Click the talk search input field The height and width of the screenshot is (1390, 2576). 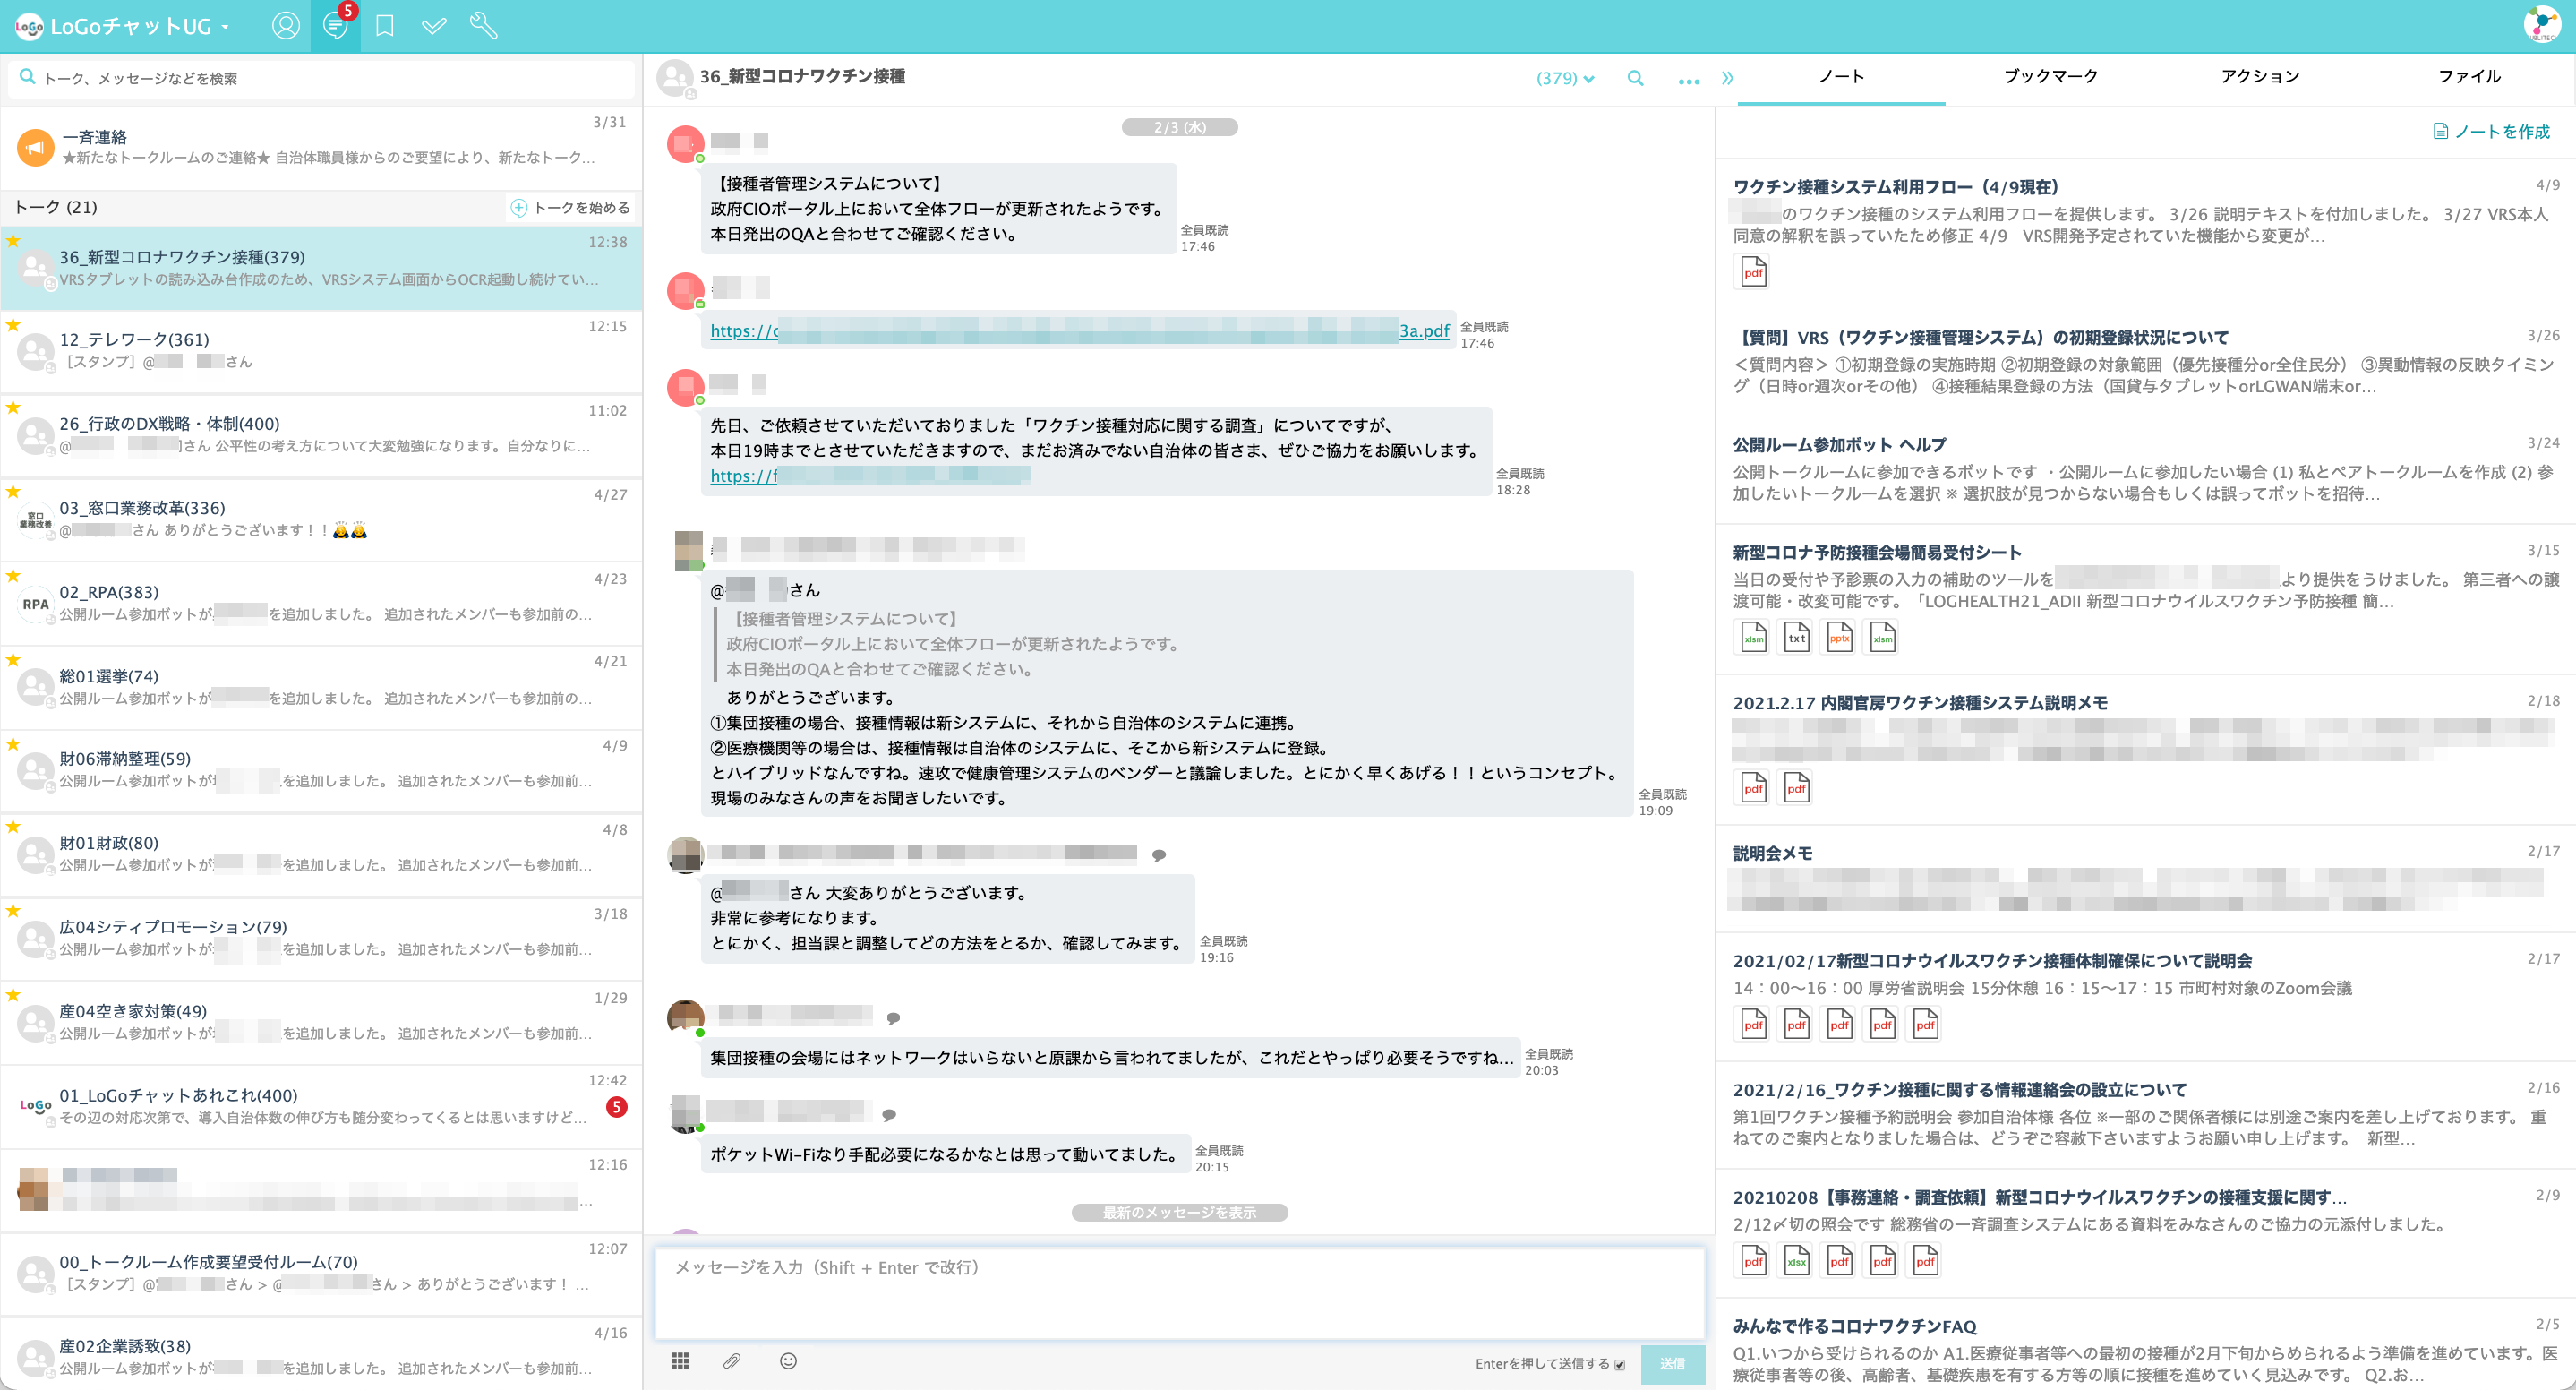click(321, 78)
